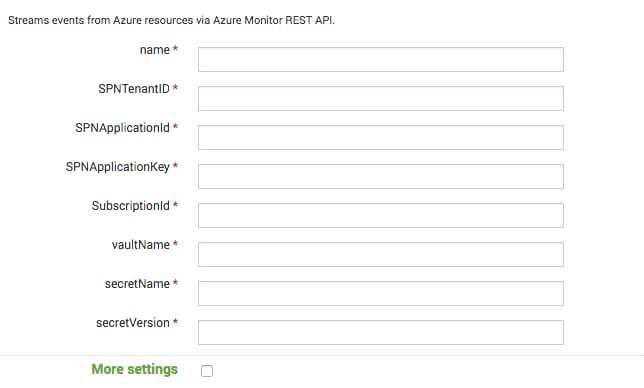The width and height of the screenshot is (644, 388).
Task: Click into the SPNApplicationKey field
Action: (x=381, y=177)
